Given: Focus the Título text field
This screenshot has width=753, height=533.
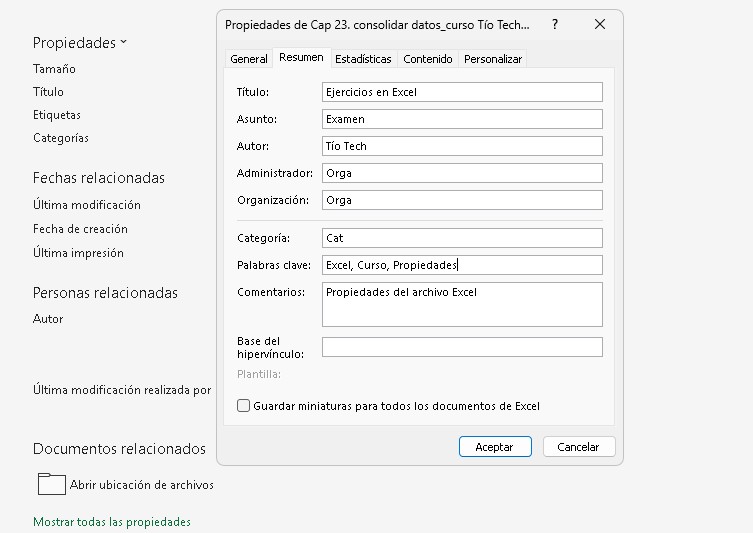Looking at the screenshot, I should [462, 92].
